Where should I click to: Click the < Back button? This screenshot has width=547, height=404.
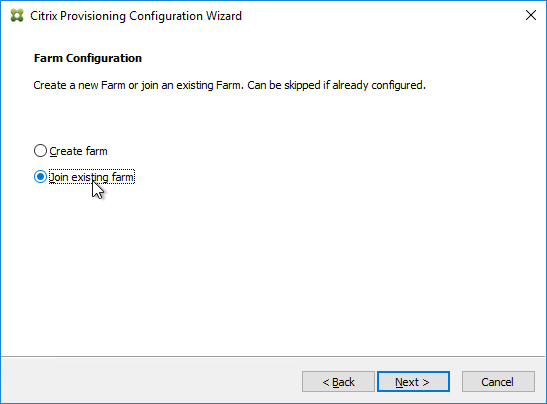(338, 382)
